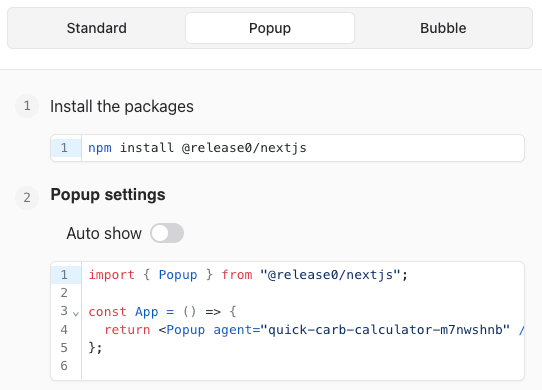Switch to the Standard tab
This screenshot has width=542, height=390.
(96, 28)
